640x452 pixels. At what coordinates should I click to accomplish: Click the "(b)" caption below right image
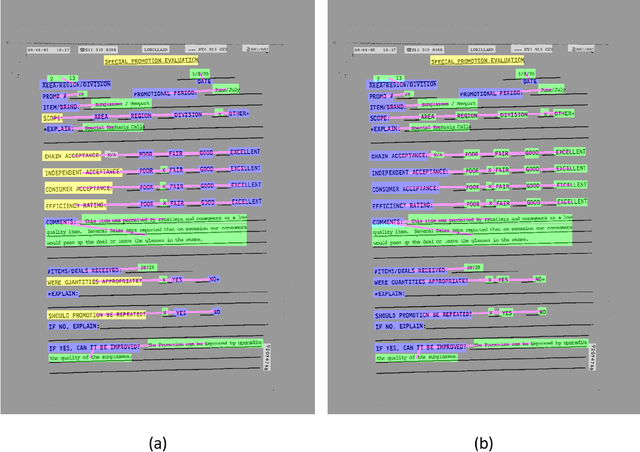click(x=476, y=439)
